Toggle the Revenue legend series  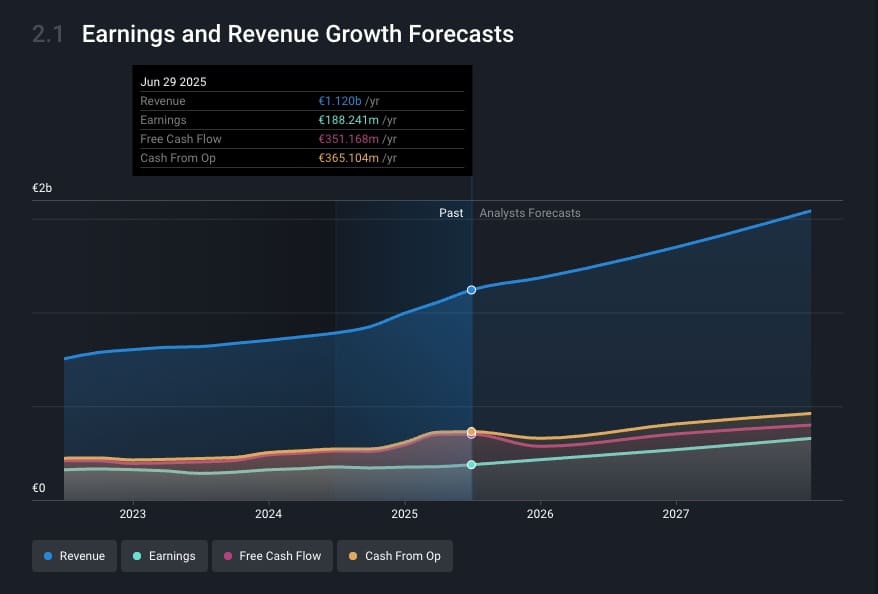(x=74, y=556)
